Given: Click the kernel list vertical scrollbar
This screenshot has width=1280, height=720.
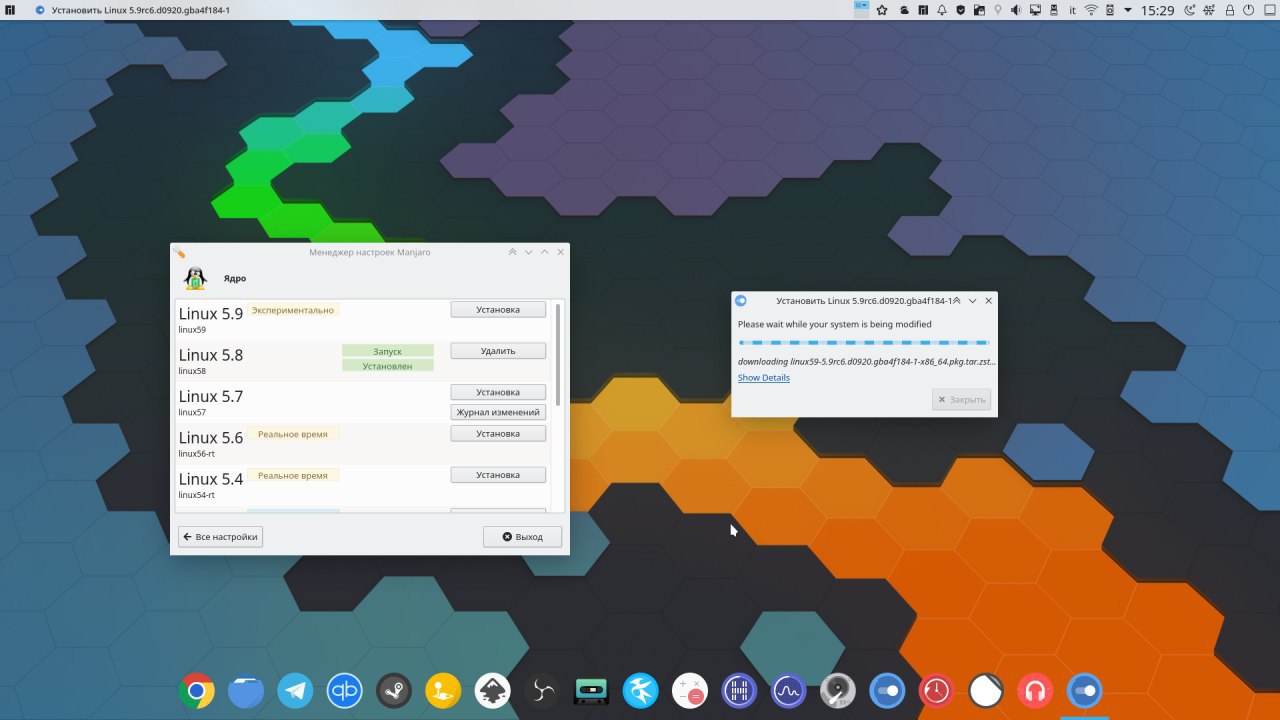Looking at the screenshot, I should (x=557, y=355).
